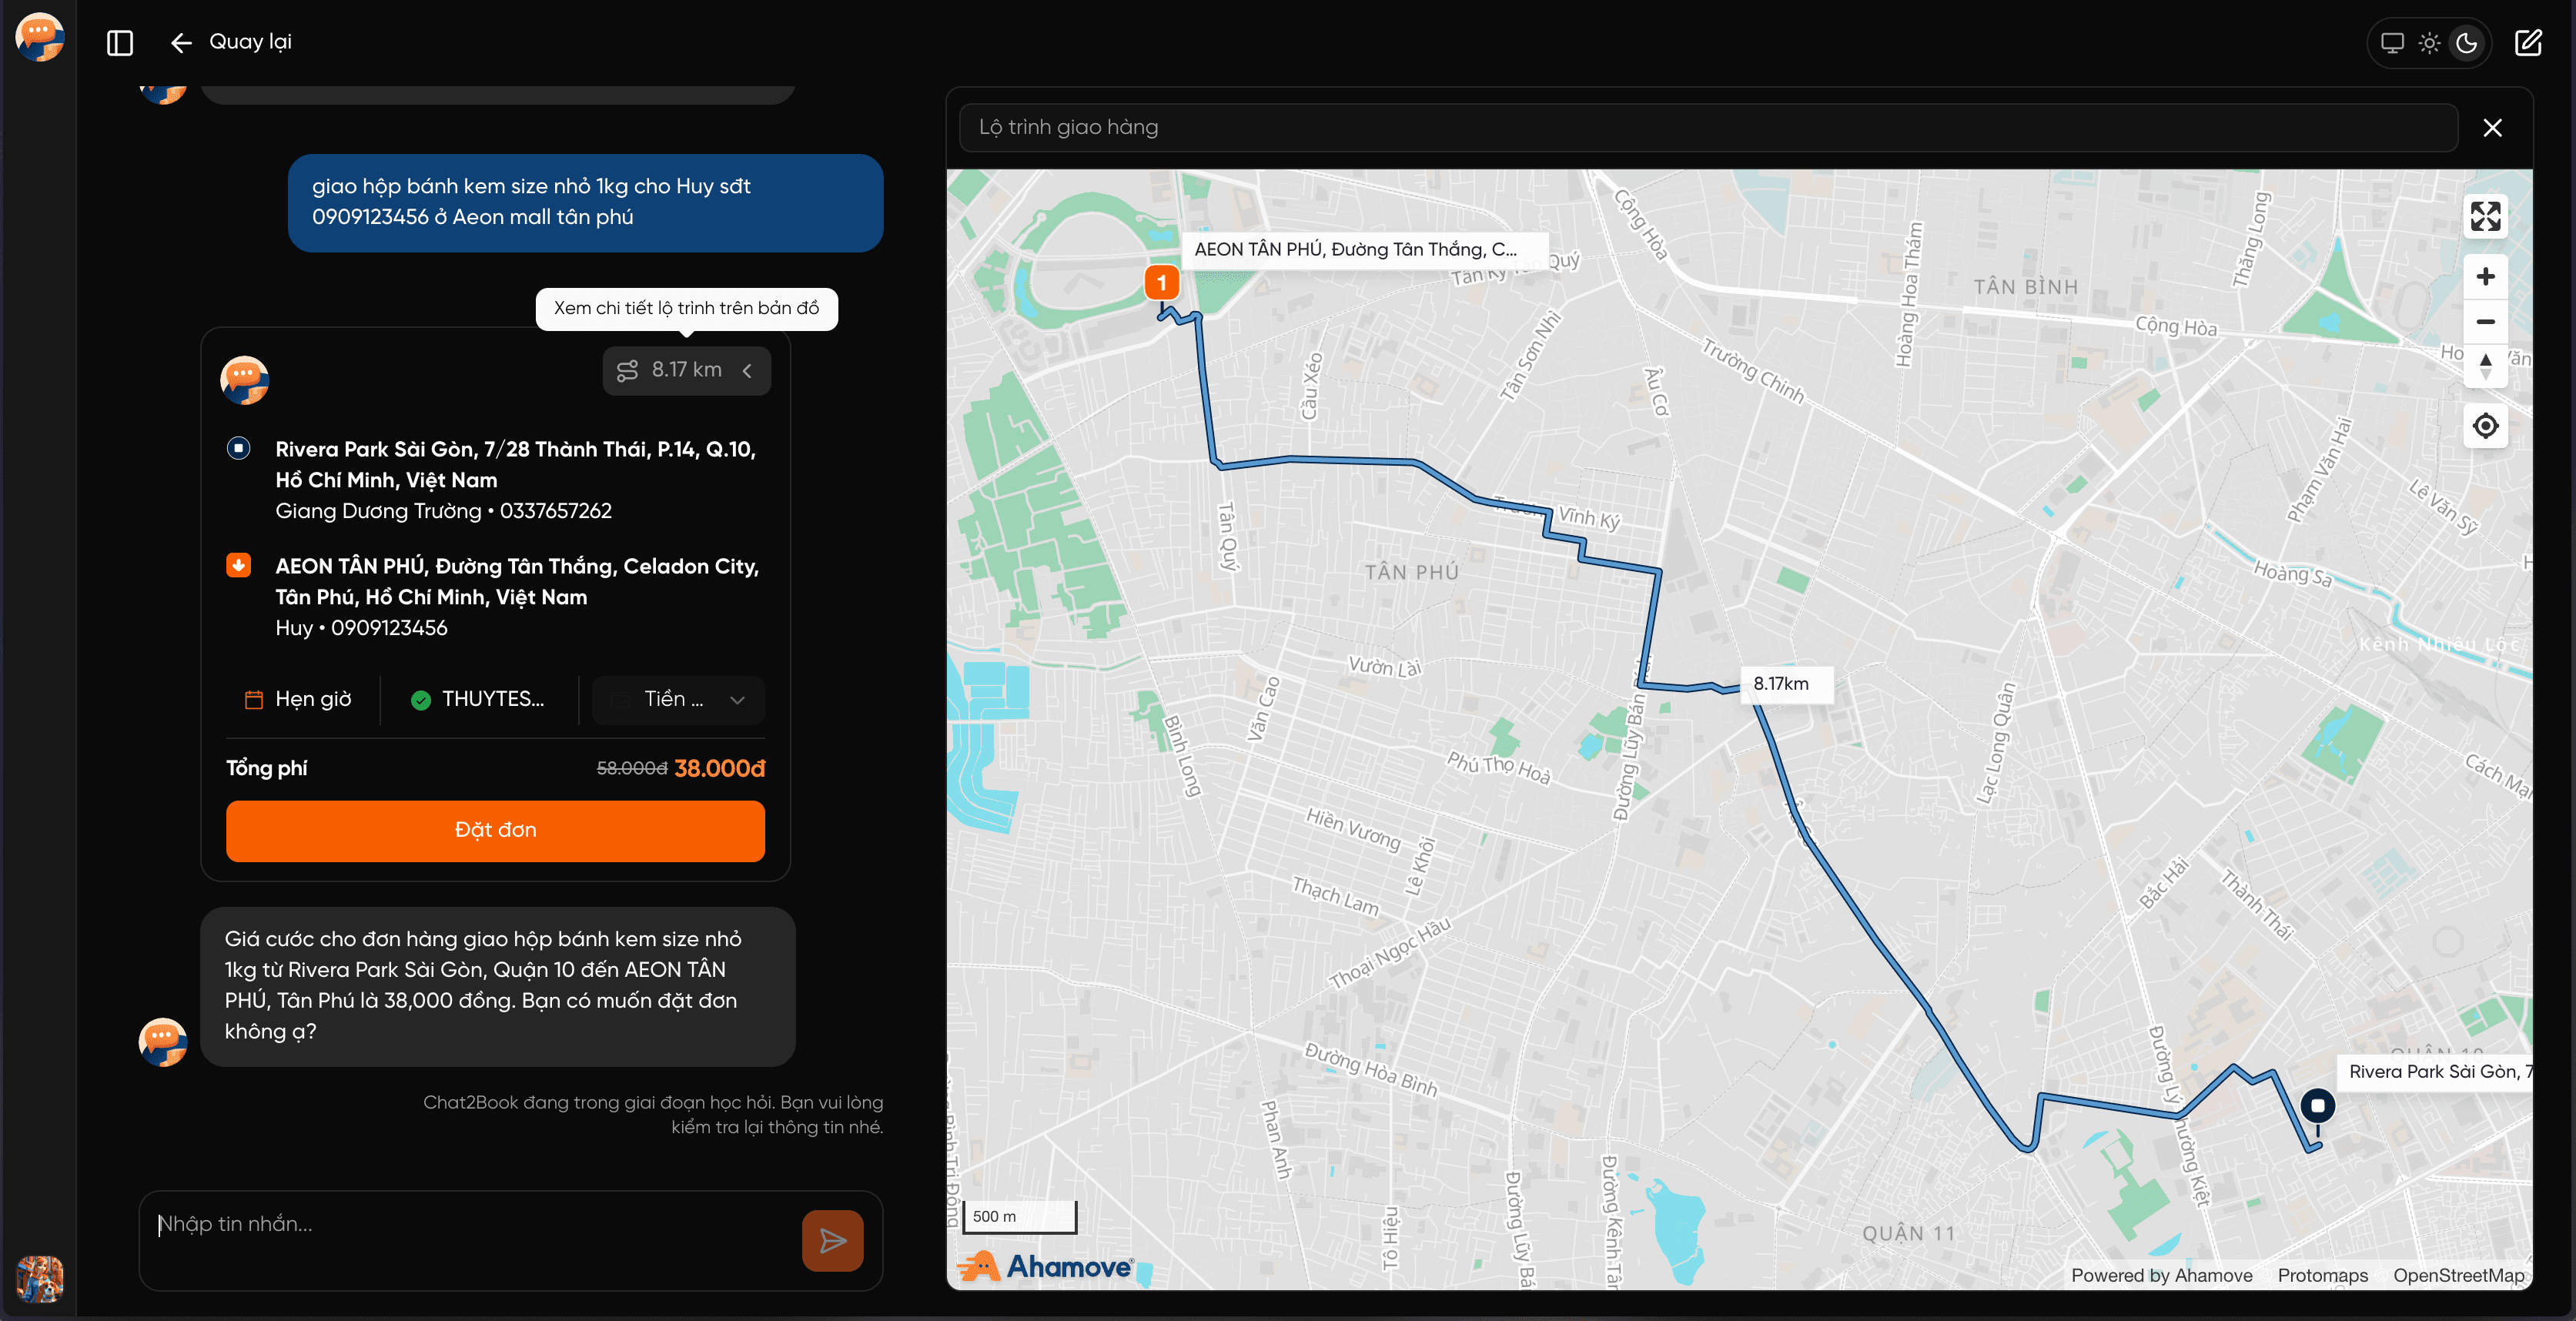Go back with Quay lại arrow
Image resolution: width=2576 pixels, height=1321 pixels.
(x=181, y=42)
